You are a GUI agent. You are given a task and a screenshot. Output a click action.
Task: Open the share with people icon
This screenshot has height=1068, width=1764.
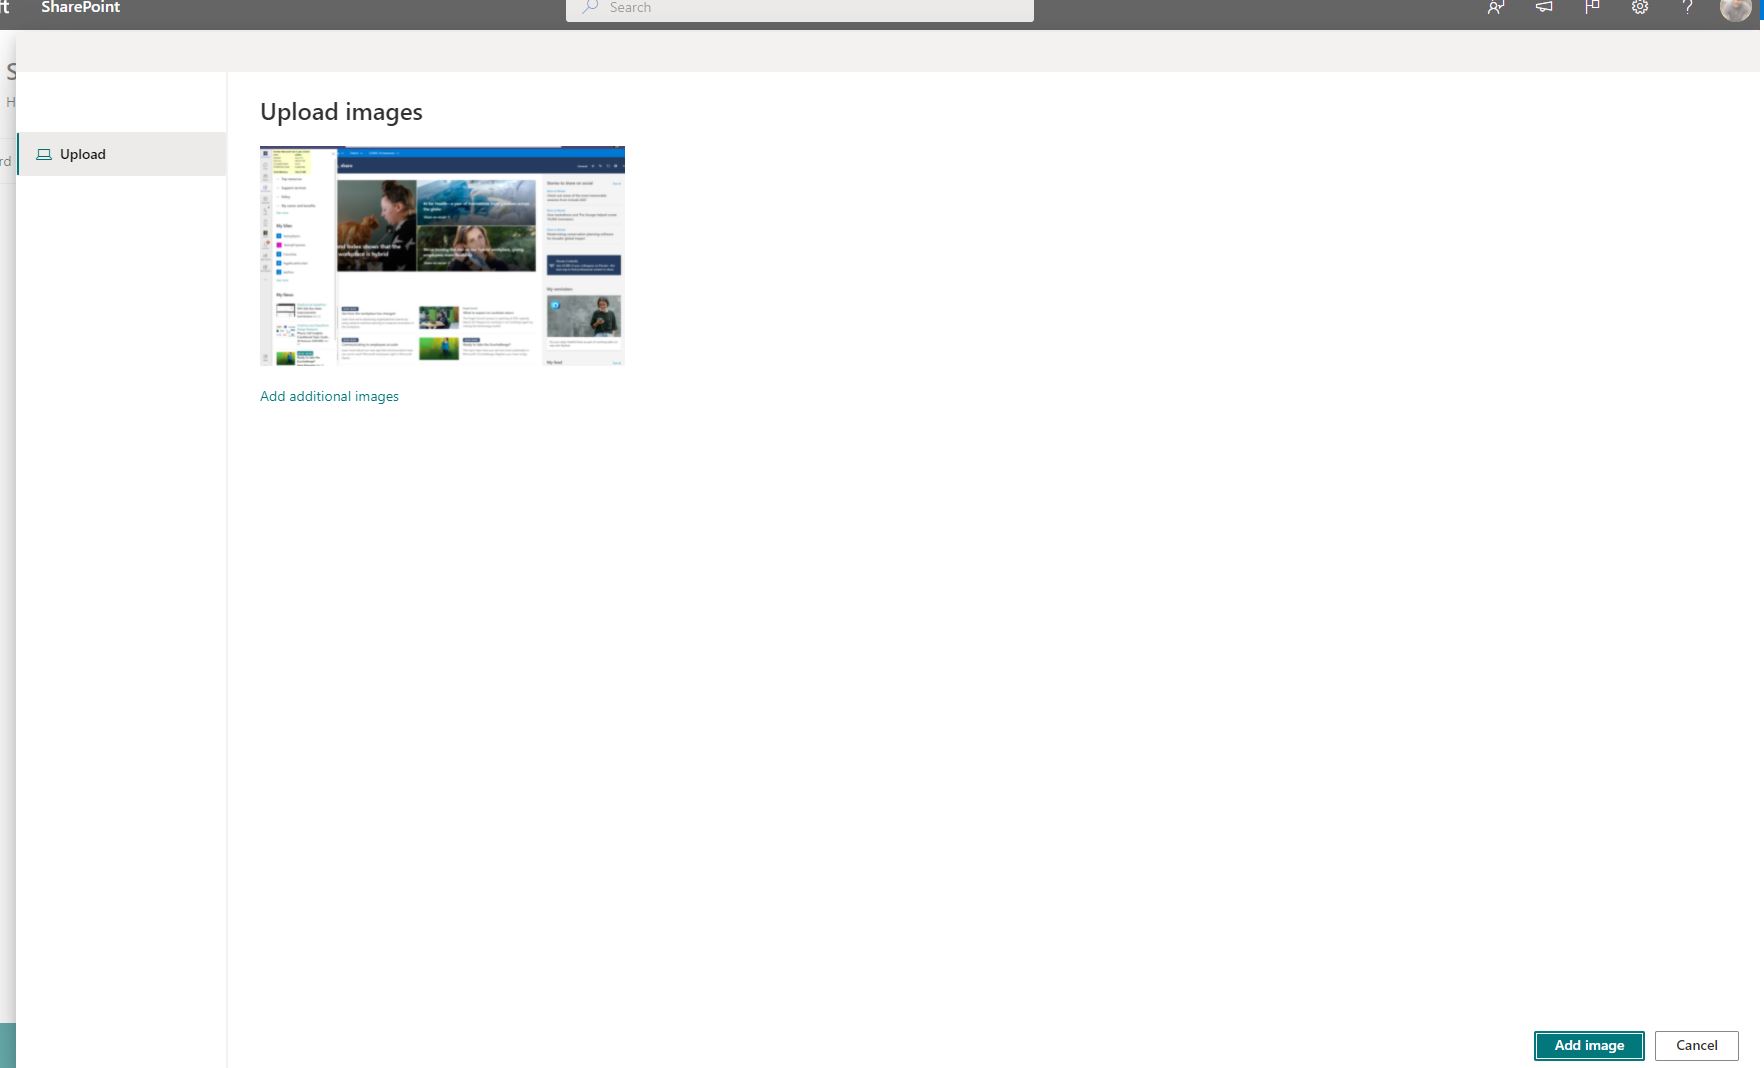1495,7
